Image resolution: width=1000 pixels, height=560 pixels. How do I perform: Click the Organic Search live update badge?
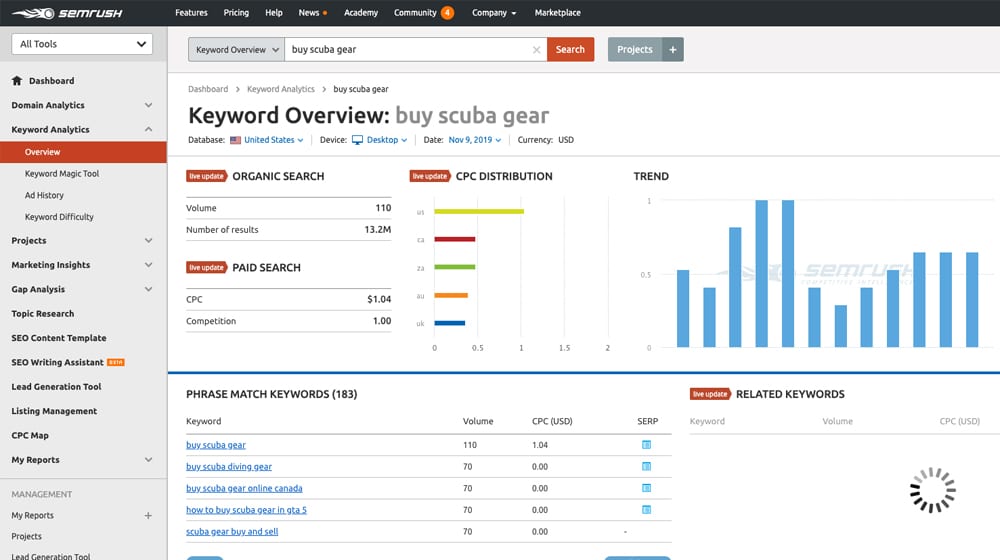(207, 176)
